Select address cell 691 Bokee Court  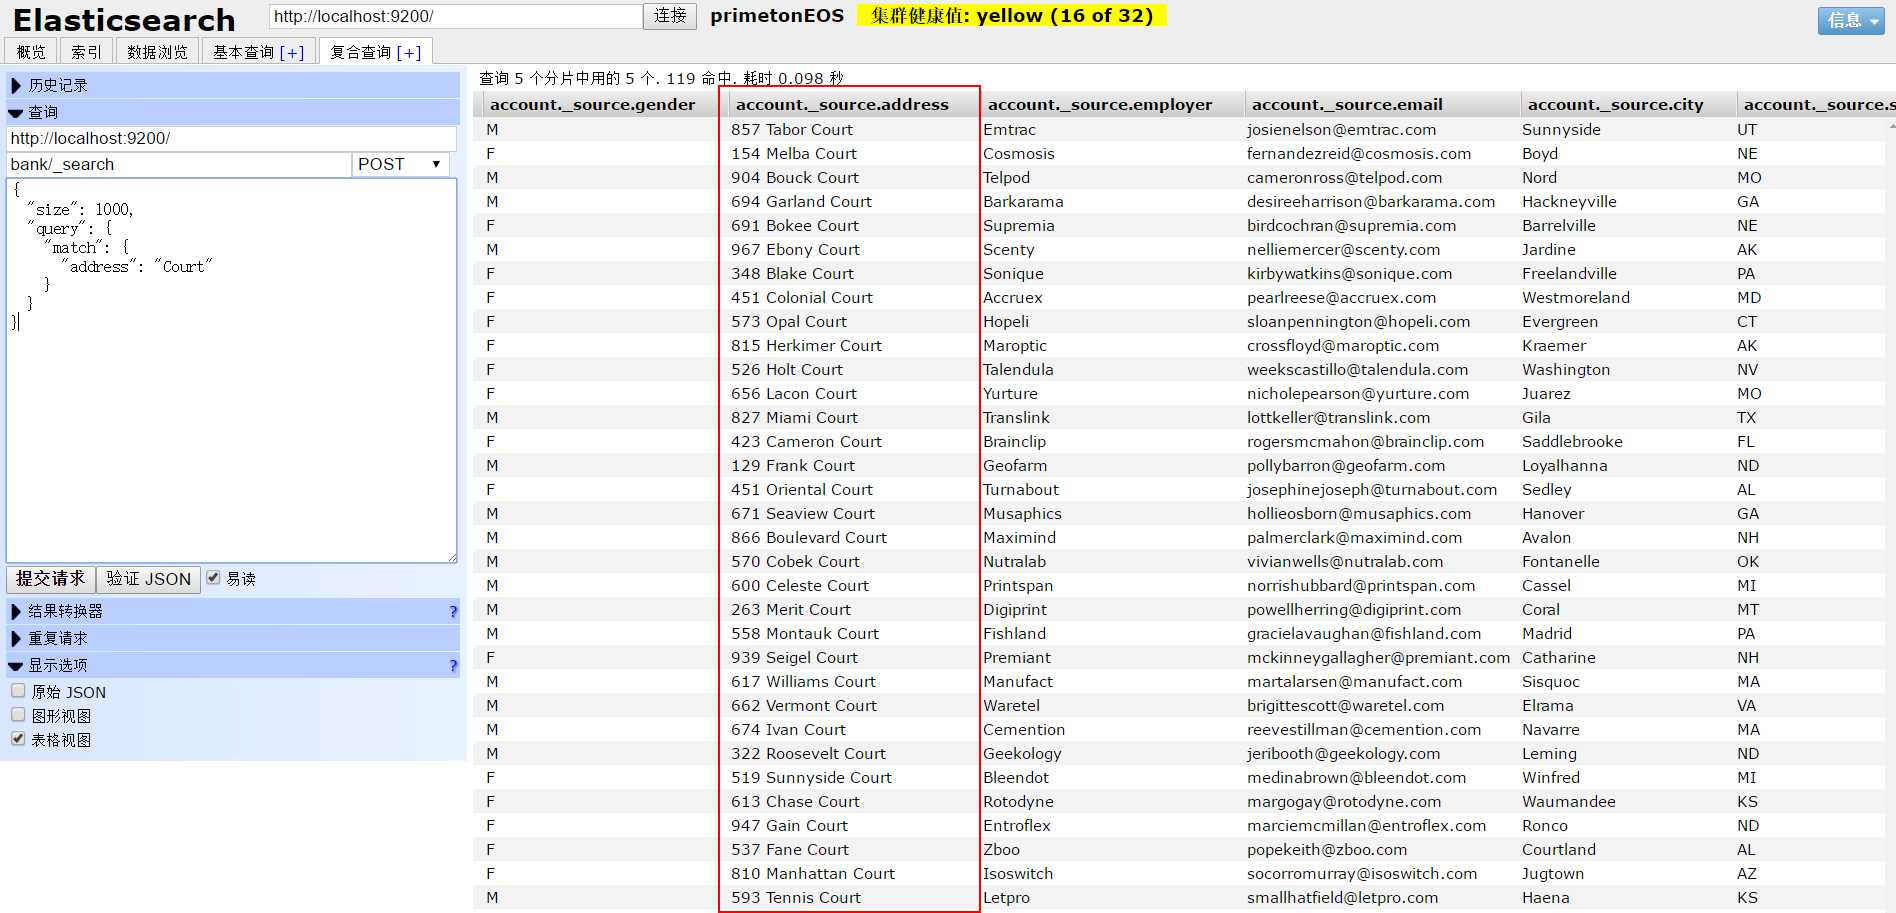pos(795,226)
